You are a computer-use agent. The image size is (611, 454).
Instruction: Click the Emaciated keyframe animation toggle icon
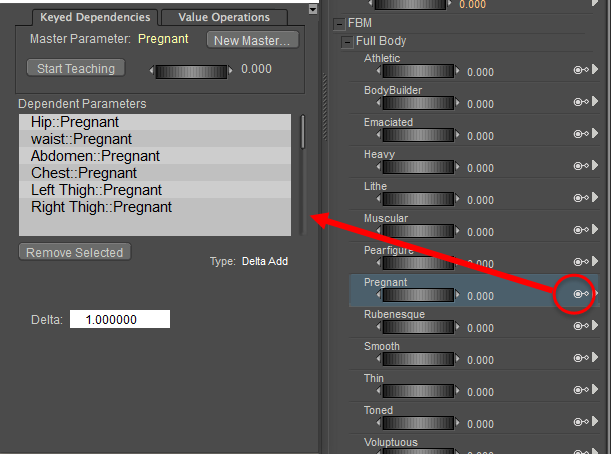click(x=581, y=134)
